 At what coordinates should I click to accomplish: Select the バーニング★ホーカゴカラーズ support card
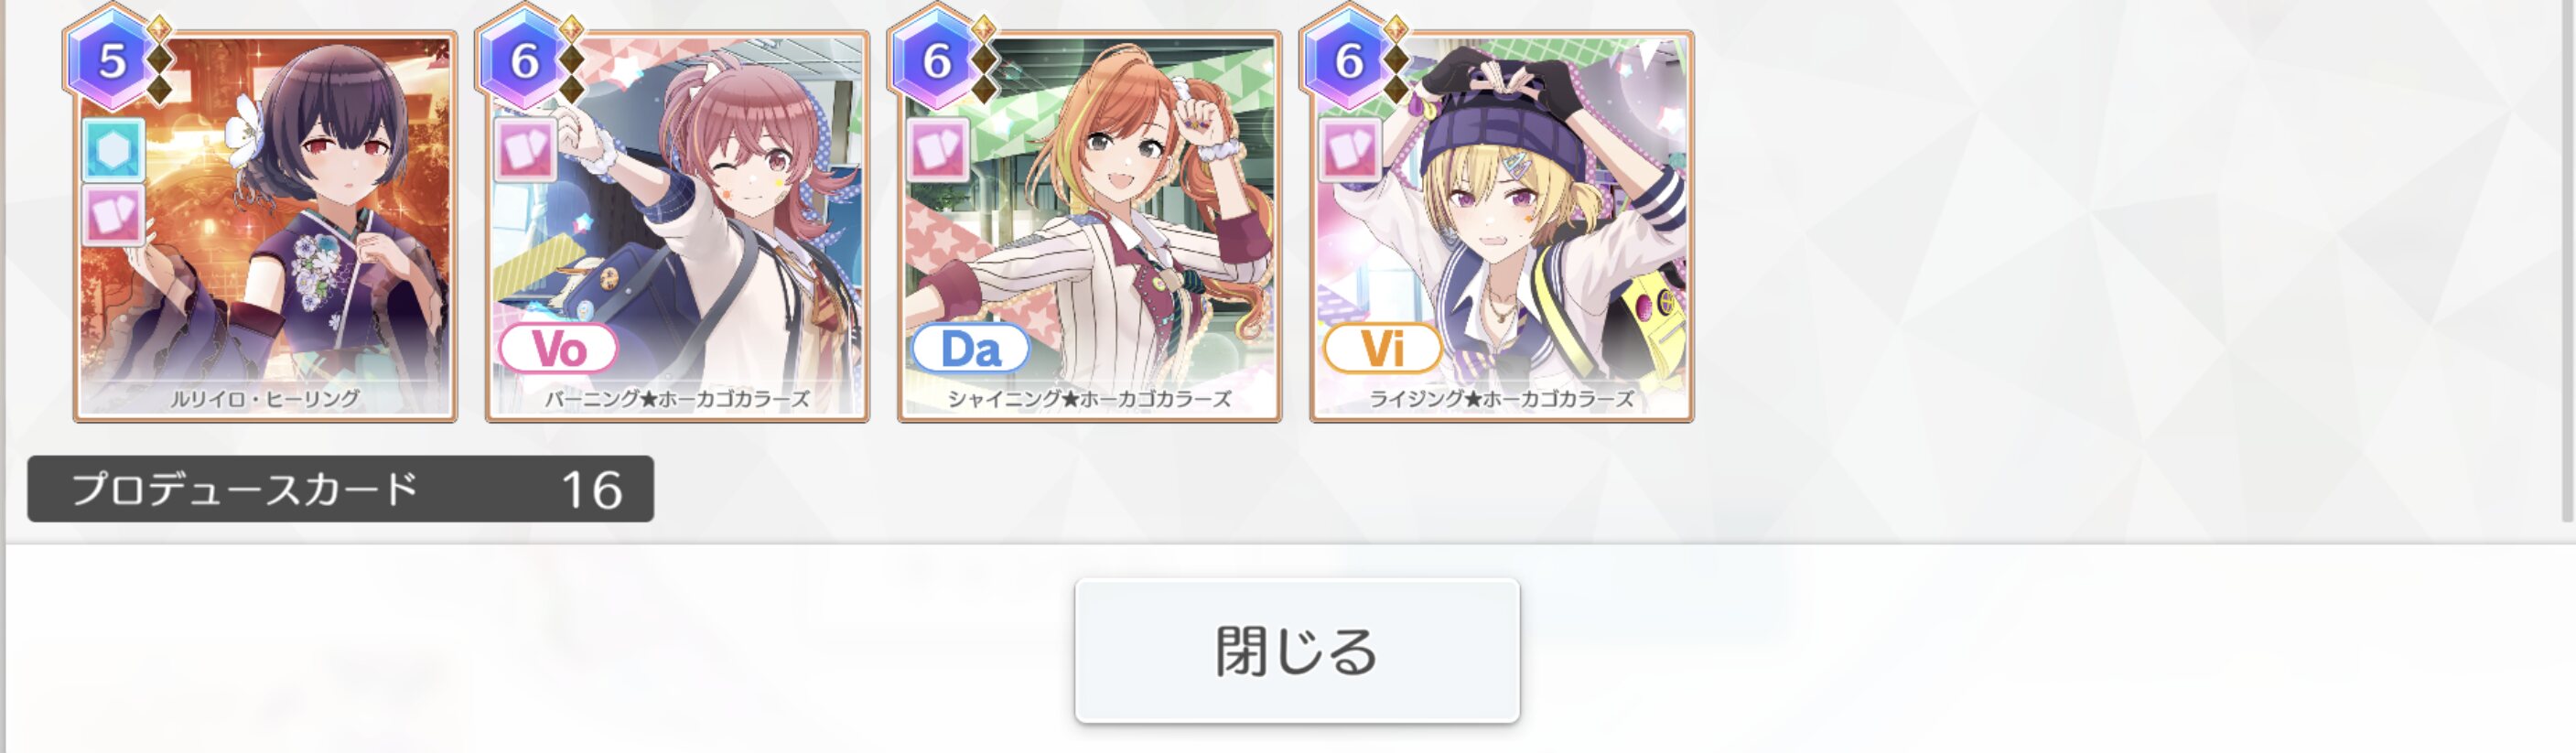(677, 226)
